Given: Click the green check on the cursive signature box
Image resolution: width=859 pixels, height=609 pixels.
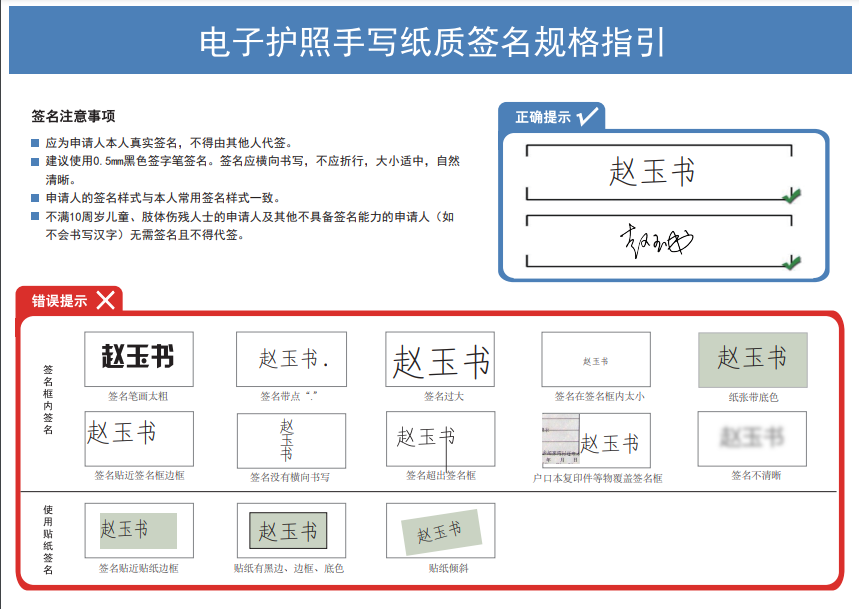Looking at the screenshot, I should tap(792, 262).
